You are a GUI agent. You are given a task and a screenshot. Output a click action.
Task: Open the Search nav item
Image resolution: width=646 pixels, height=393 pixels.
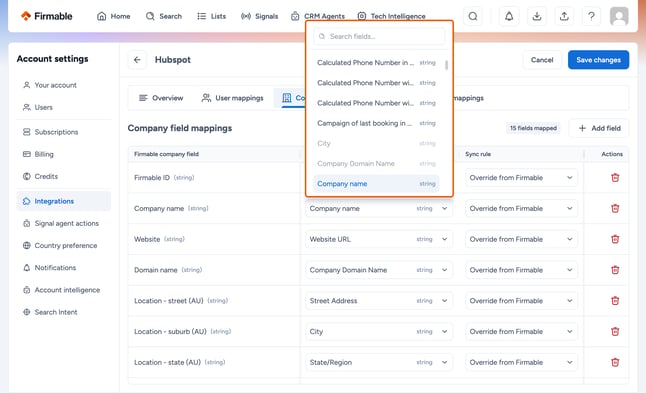pos(164,16)
